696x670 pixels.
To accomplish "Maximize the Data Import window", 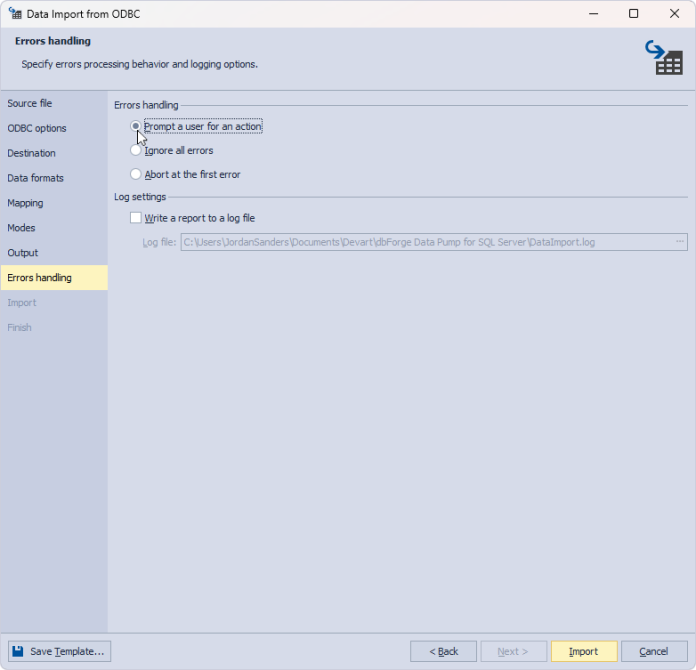I will 634,14.
